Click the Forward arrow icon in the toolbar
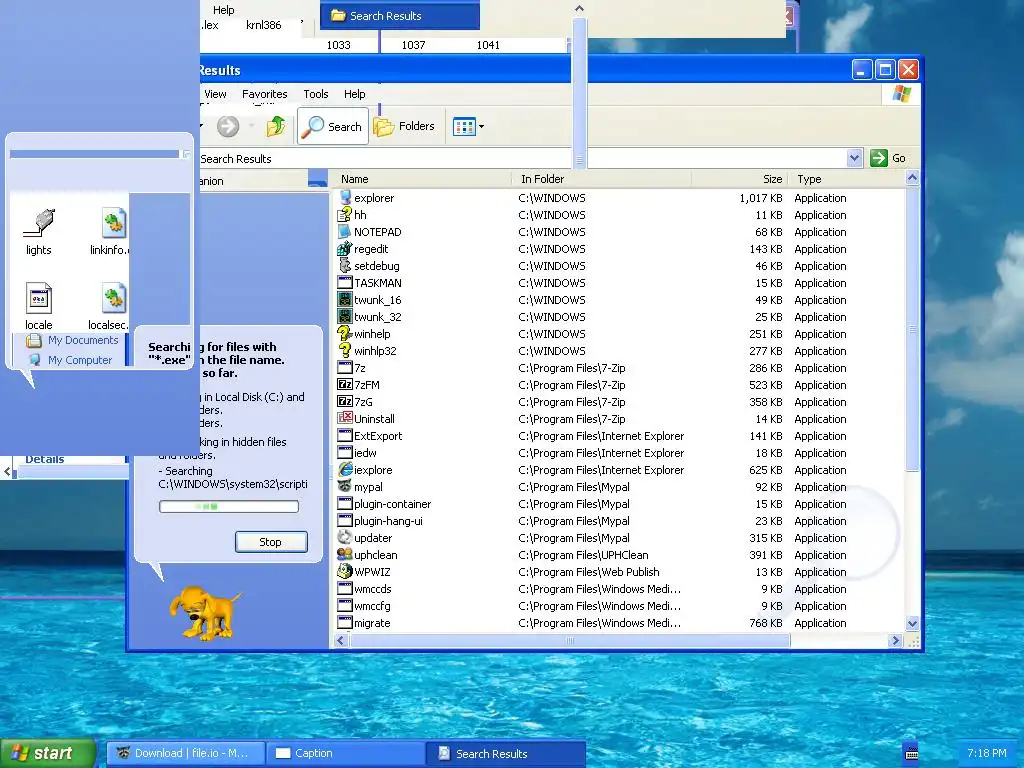This screenshot has height=768, width=1024. [228, 126]
